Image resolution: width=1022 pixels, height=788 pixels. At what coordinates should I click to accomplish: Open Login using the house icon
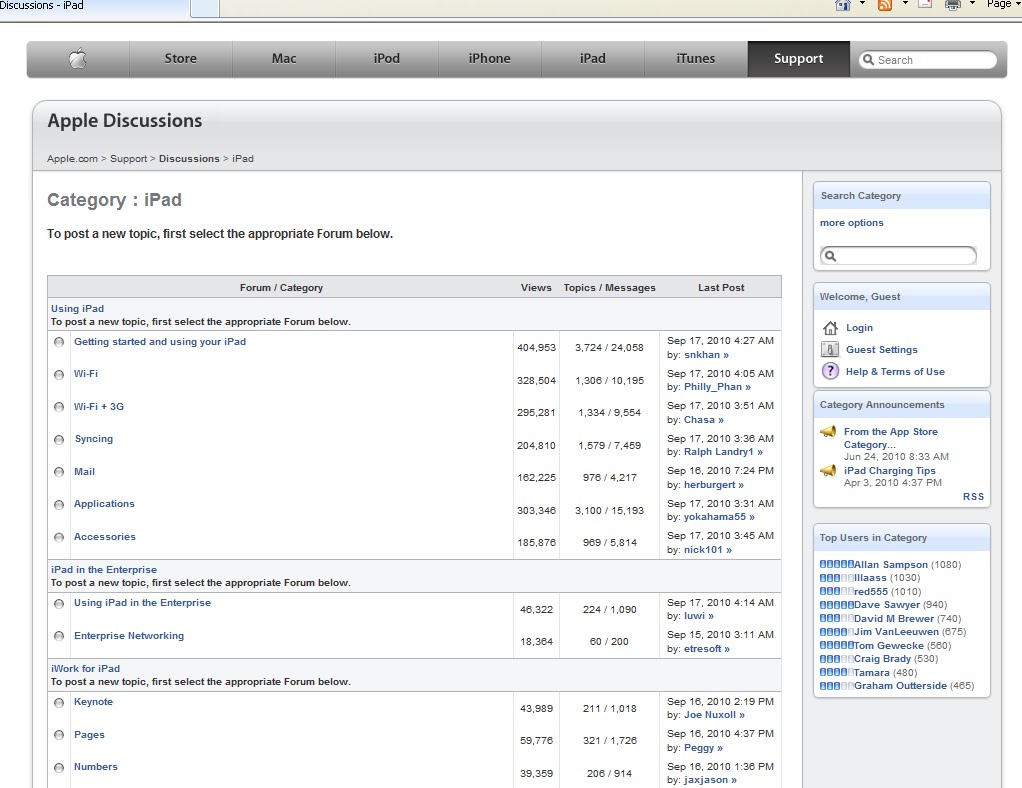click(830, 327)
